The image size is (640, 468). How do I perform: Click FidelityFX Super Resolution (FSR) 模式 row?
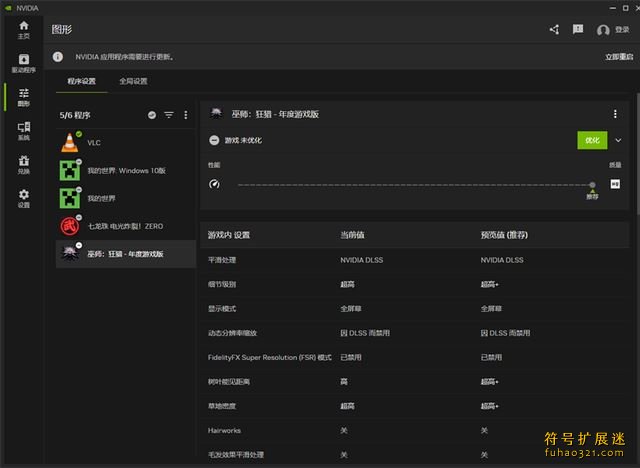414,357
